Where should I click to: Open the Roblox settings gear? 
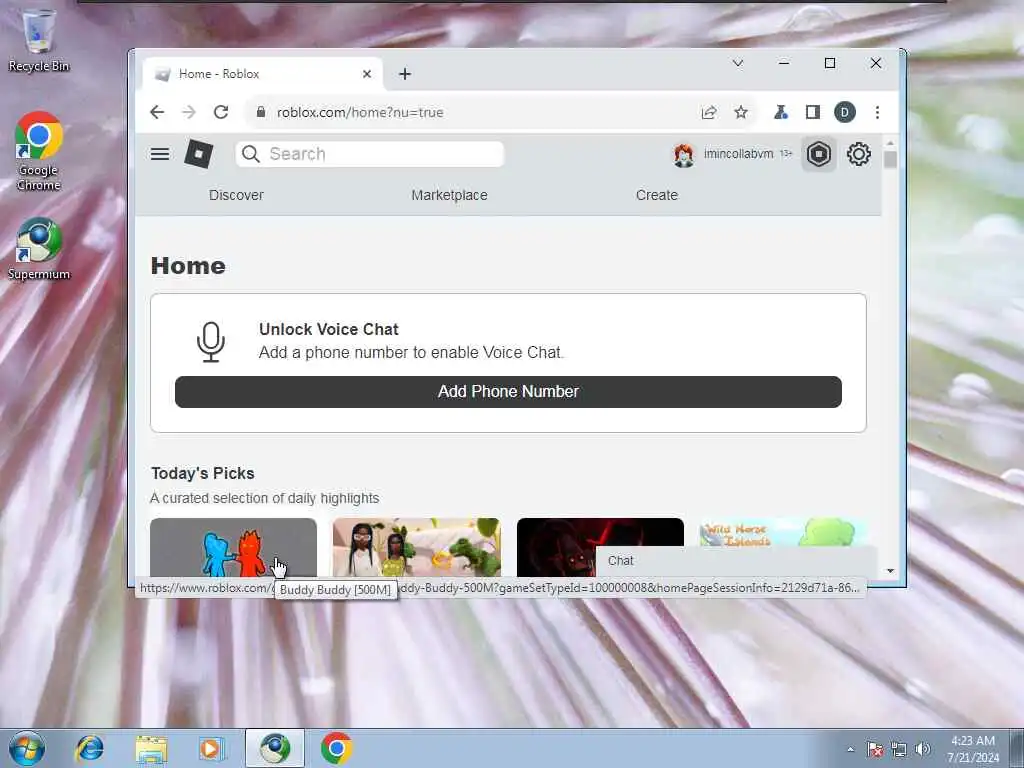point(859,154)
